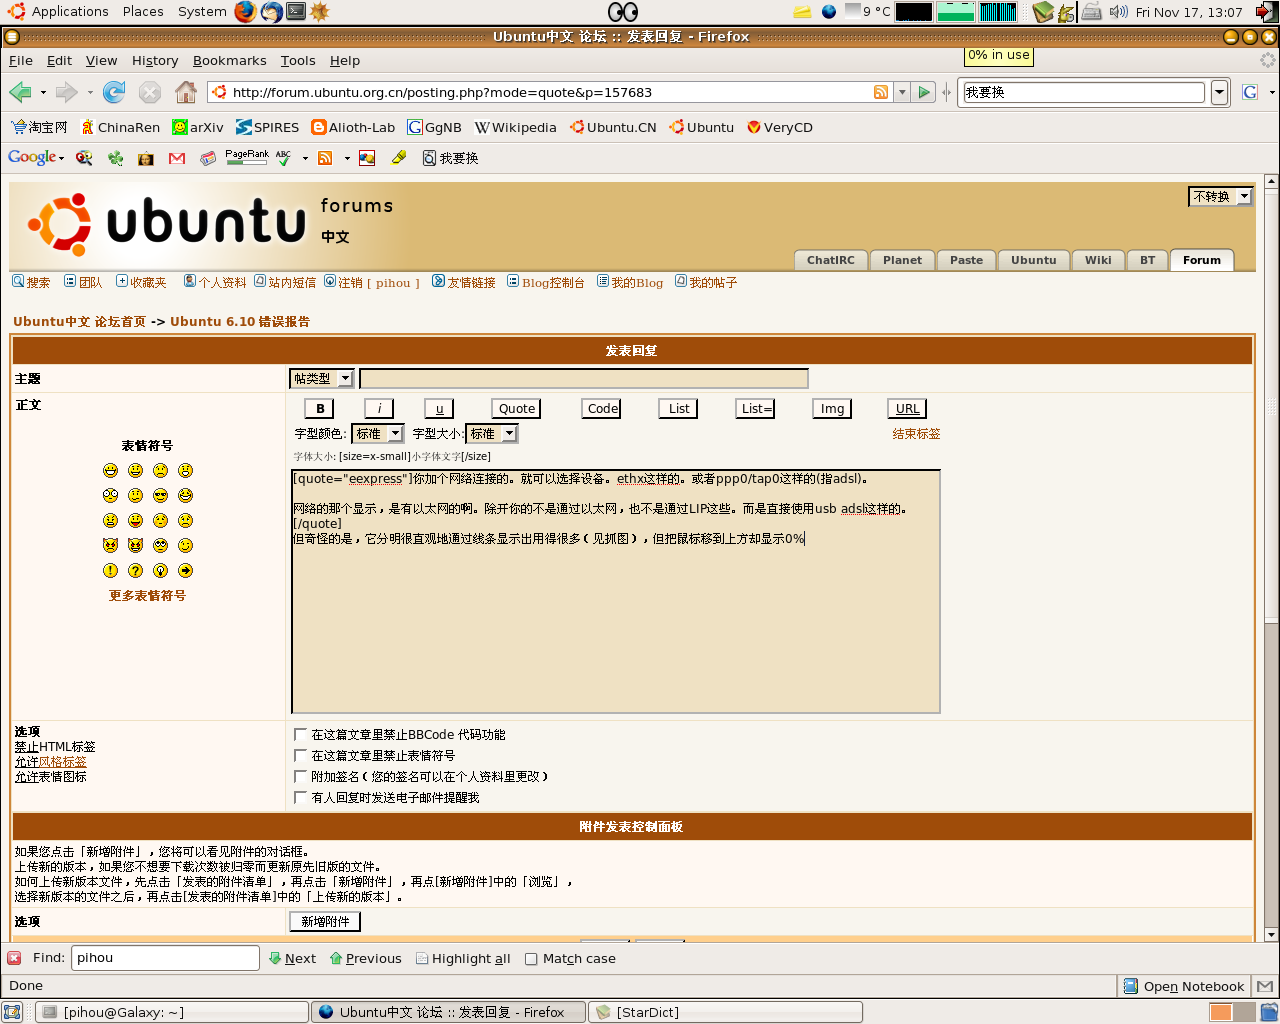Viewport: 1280px width, 1024px height.
Task: Open the History menu
Action: click(155, 60)
